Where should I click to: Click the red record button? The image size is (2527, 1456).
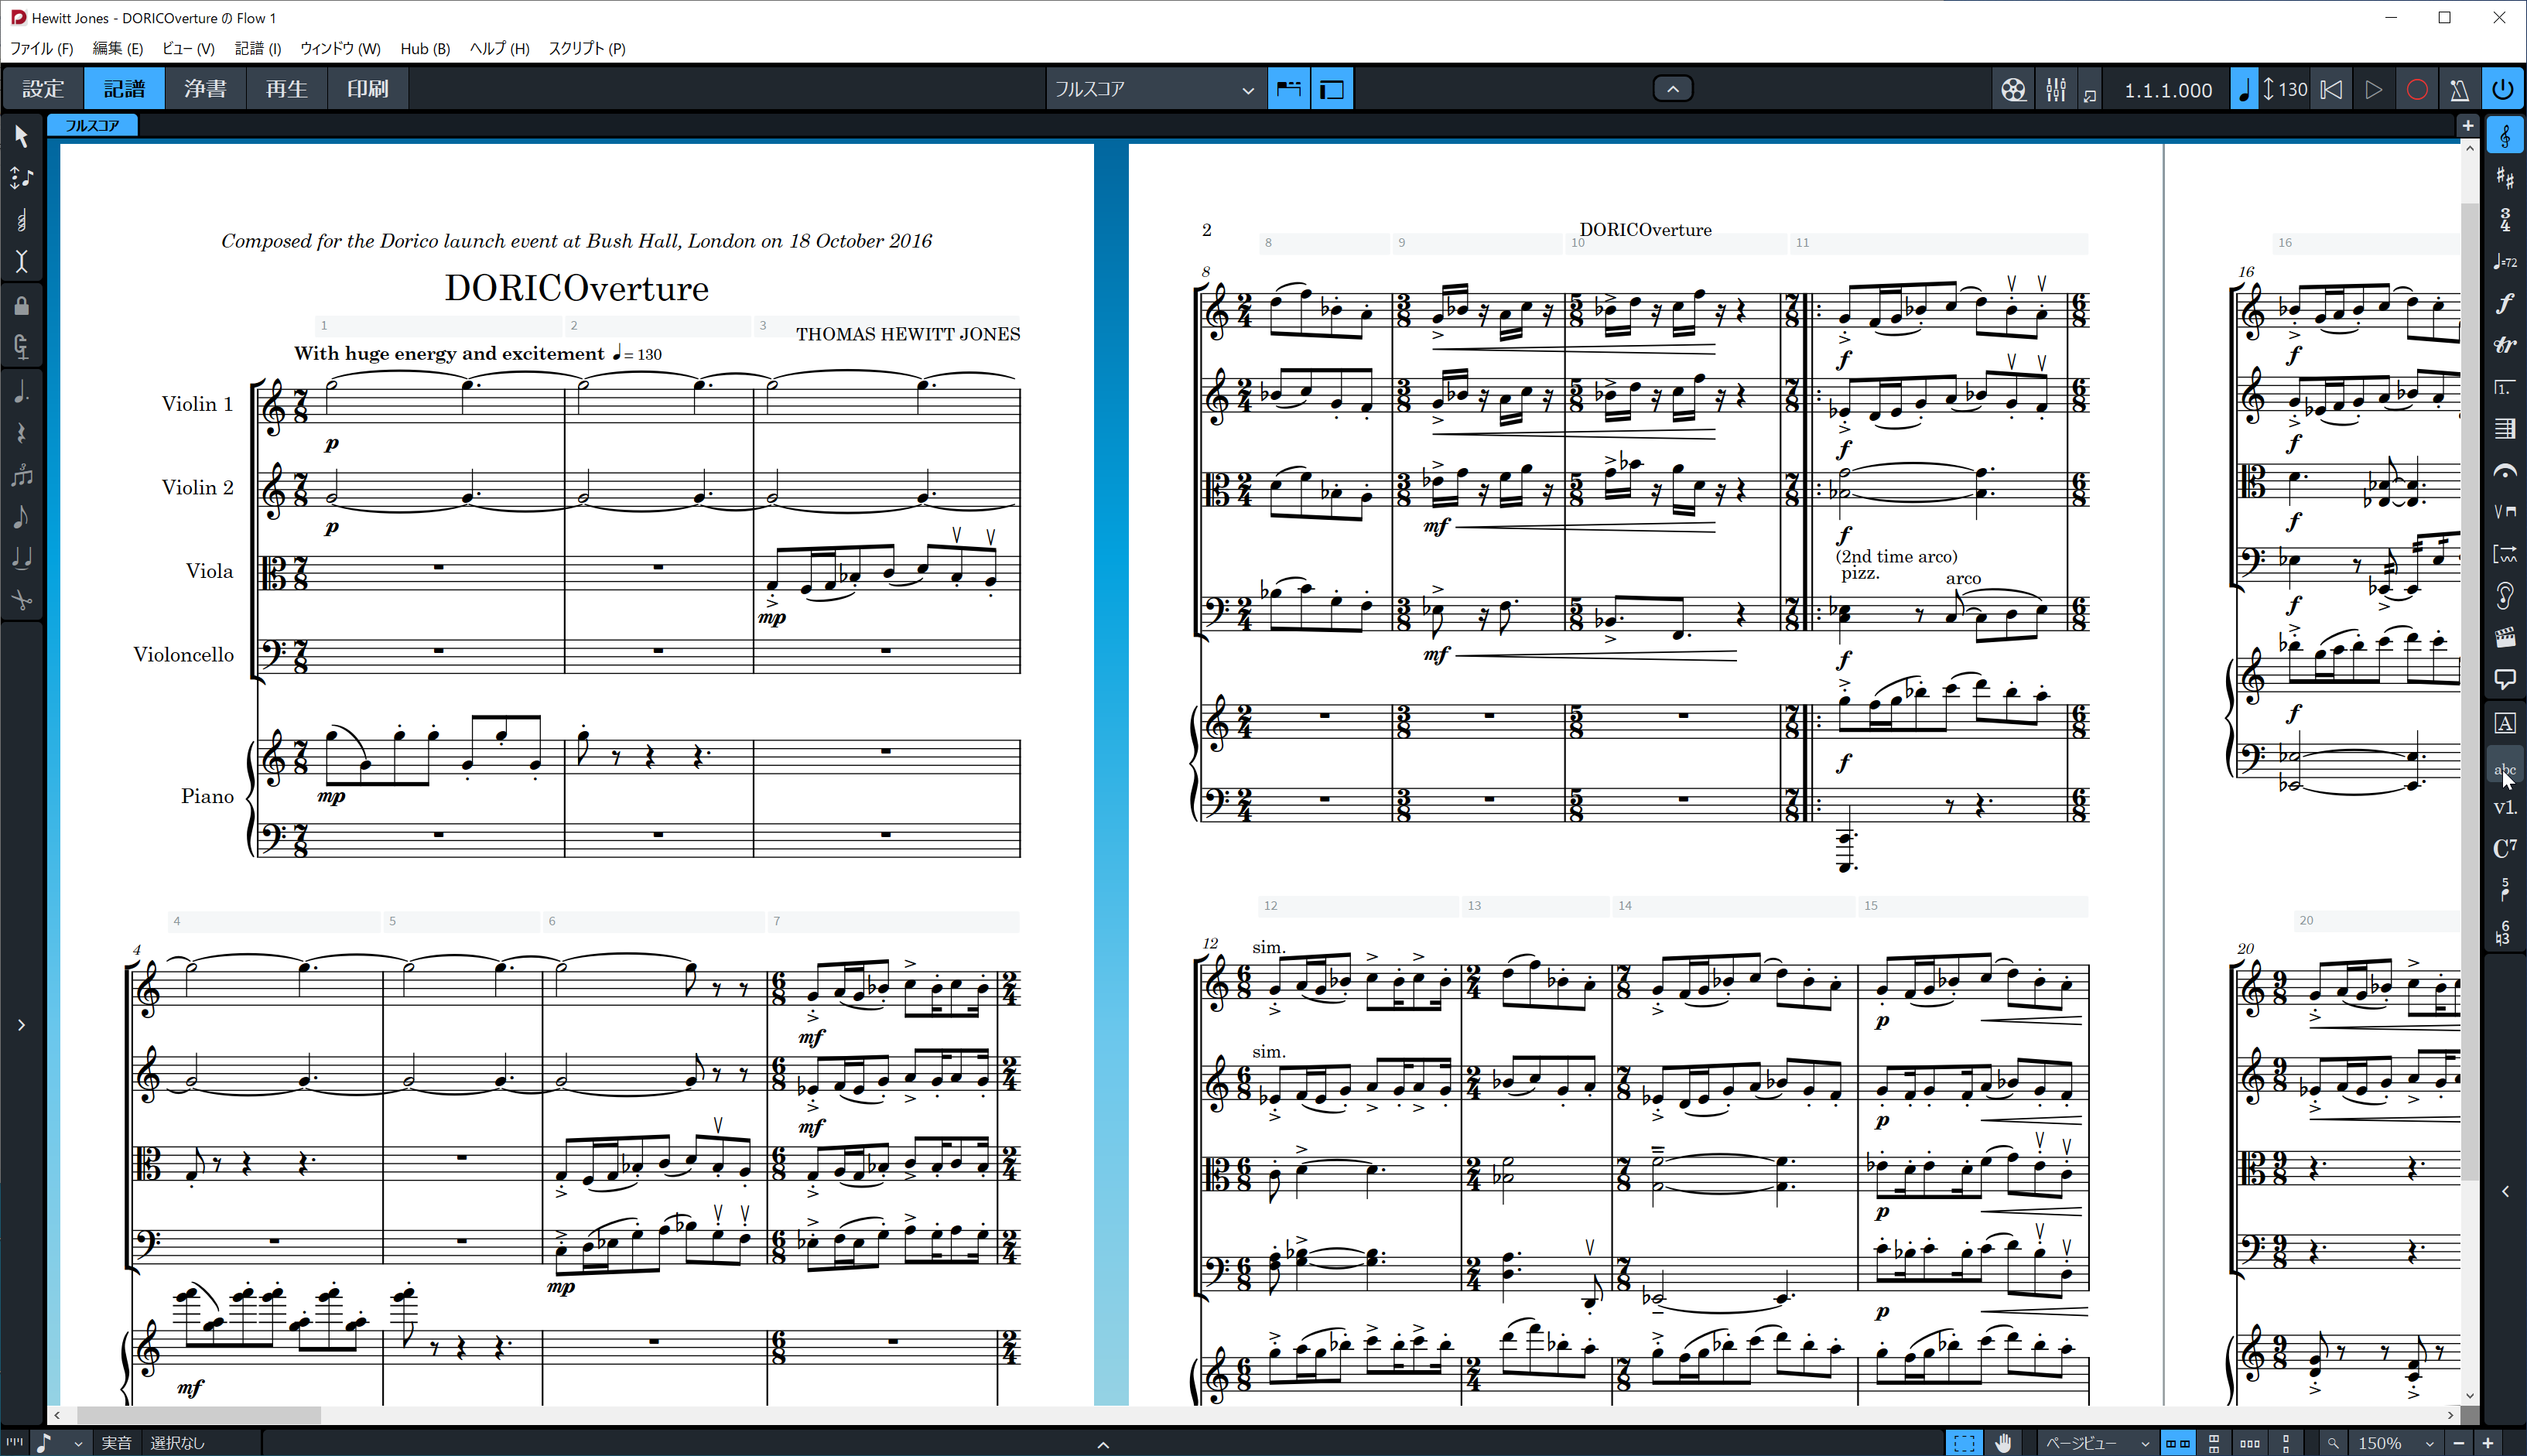pyautogui.click(x=2417, y=90)
